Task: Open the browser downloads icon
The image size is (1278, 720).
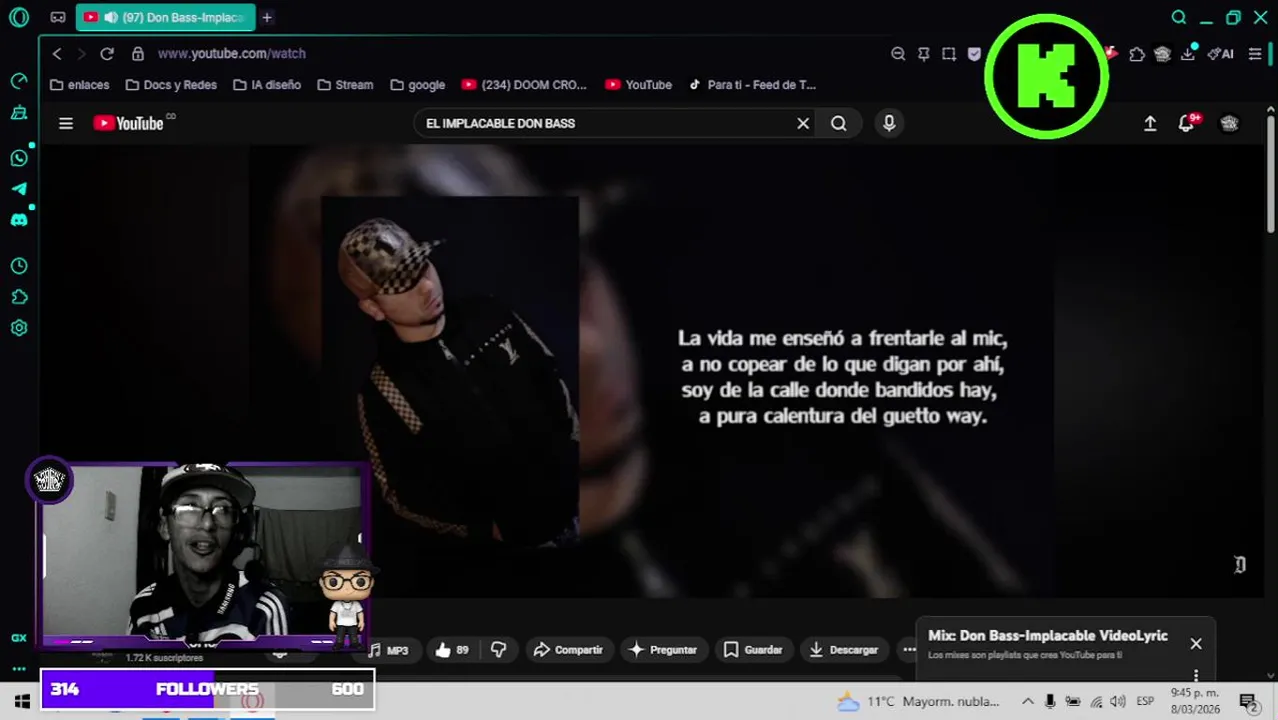Action: (x=1188, y=54)
